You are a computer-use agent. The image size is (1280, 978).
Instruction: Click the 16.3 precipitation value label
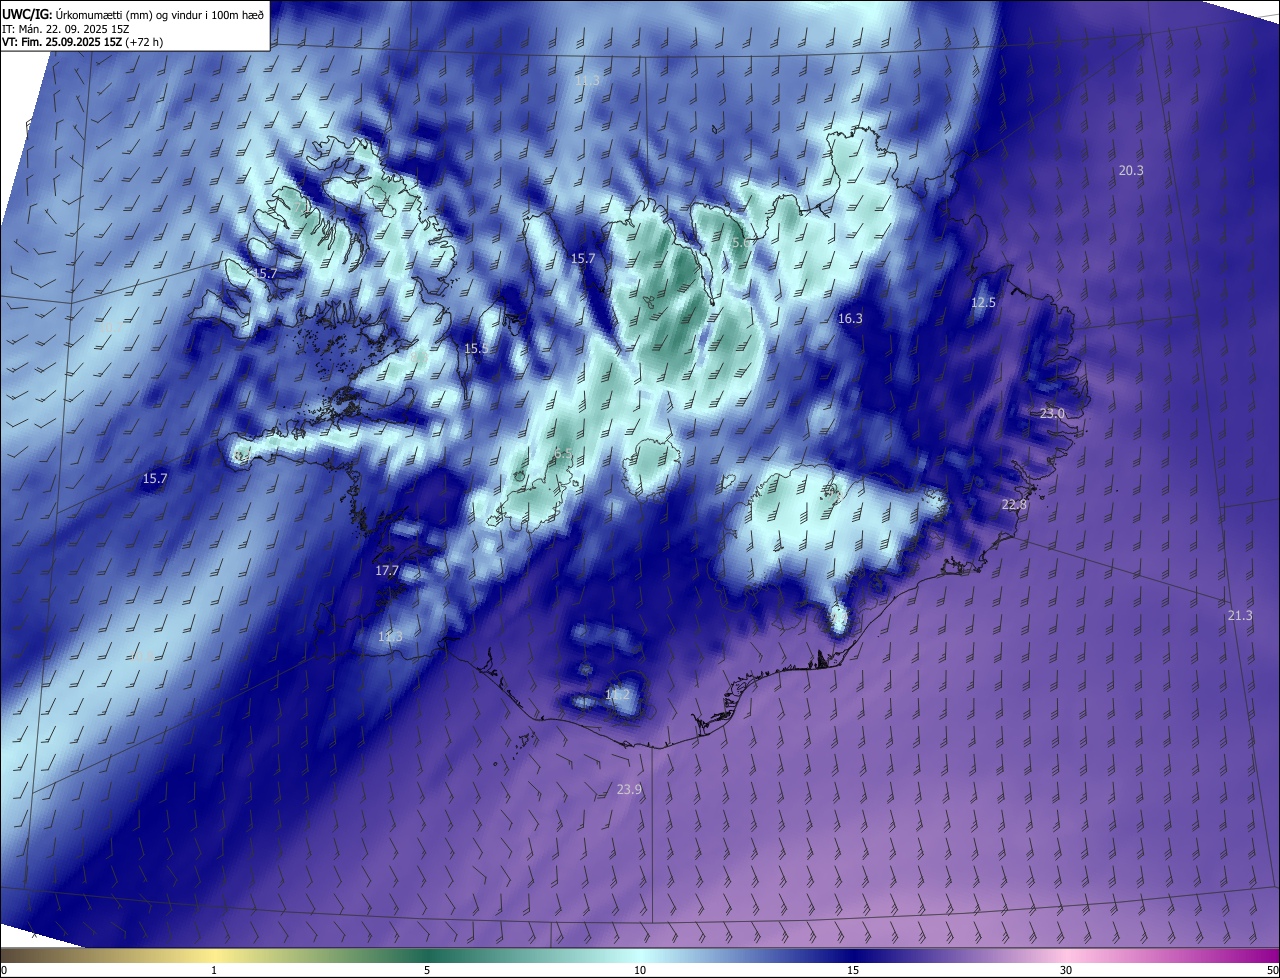(850, 319)
